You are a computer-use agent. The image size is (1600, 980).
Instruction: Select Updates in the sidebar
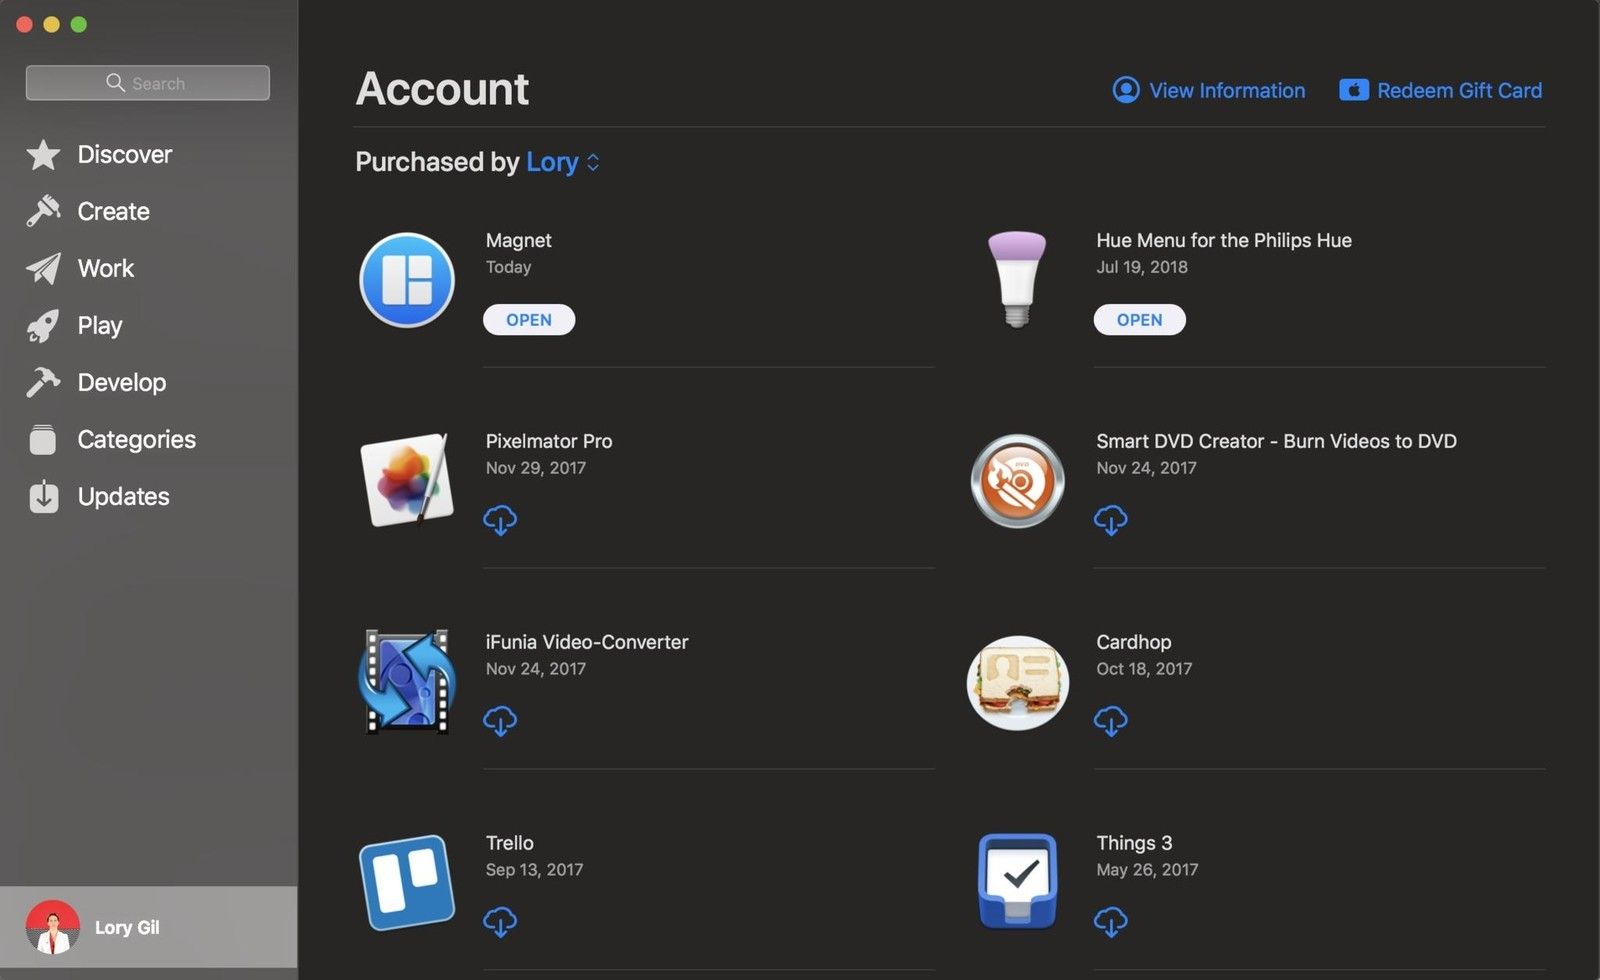[122, 497]
